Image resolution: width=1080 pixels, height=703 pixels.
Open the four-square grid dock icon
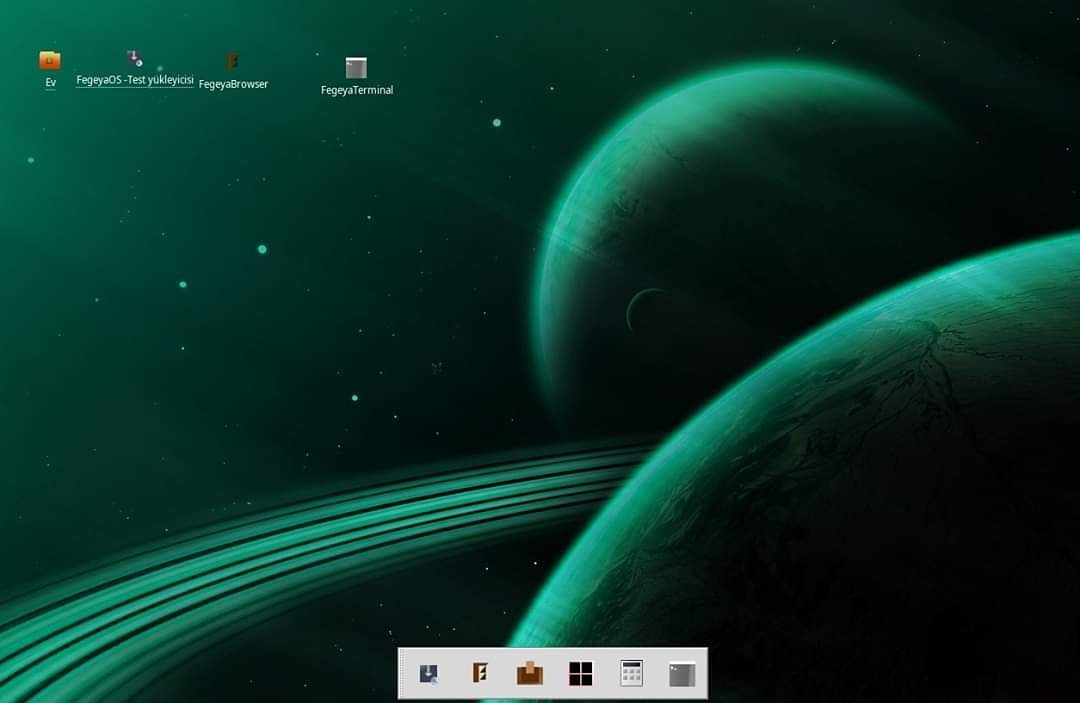pyautogui.click(x=581, y=673)
